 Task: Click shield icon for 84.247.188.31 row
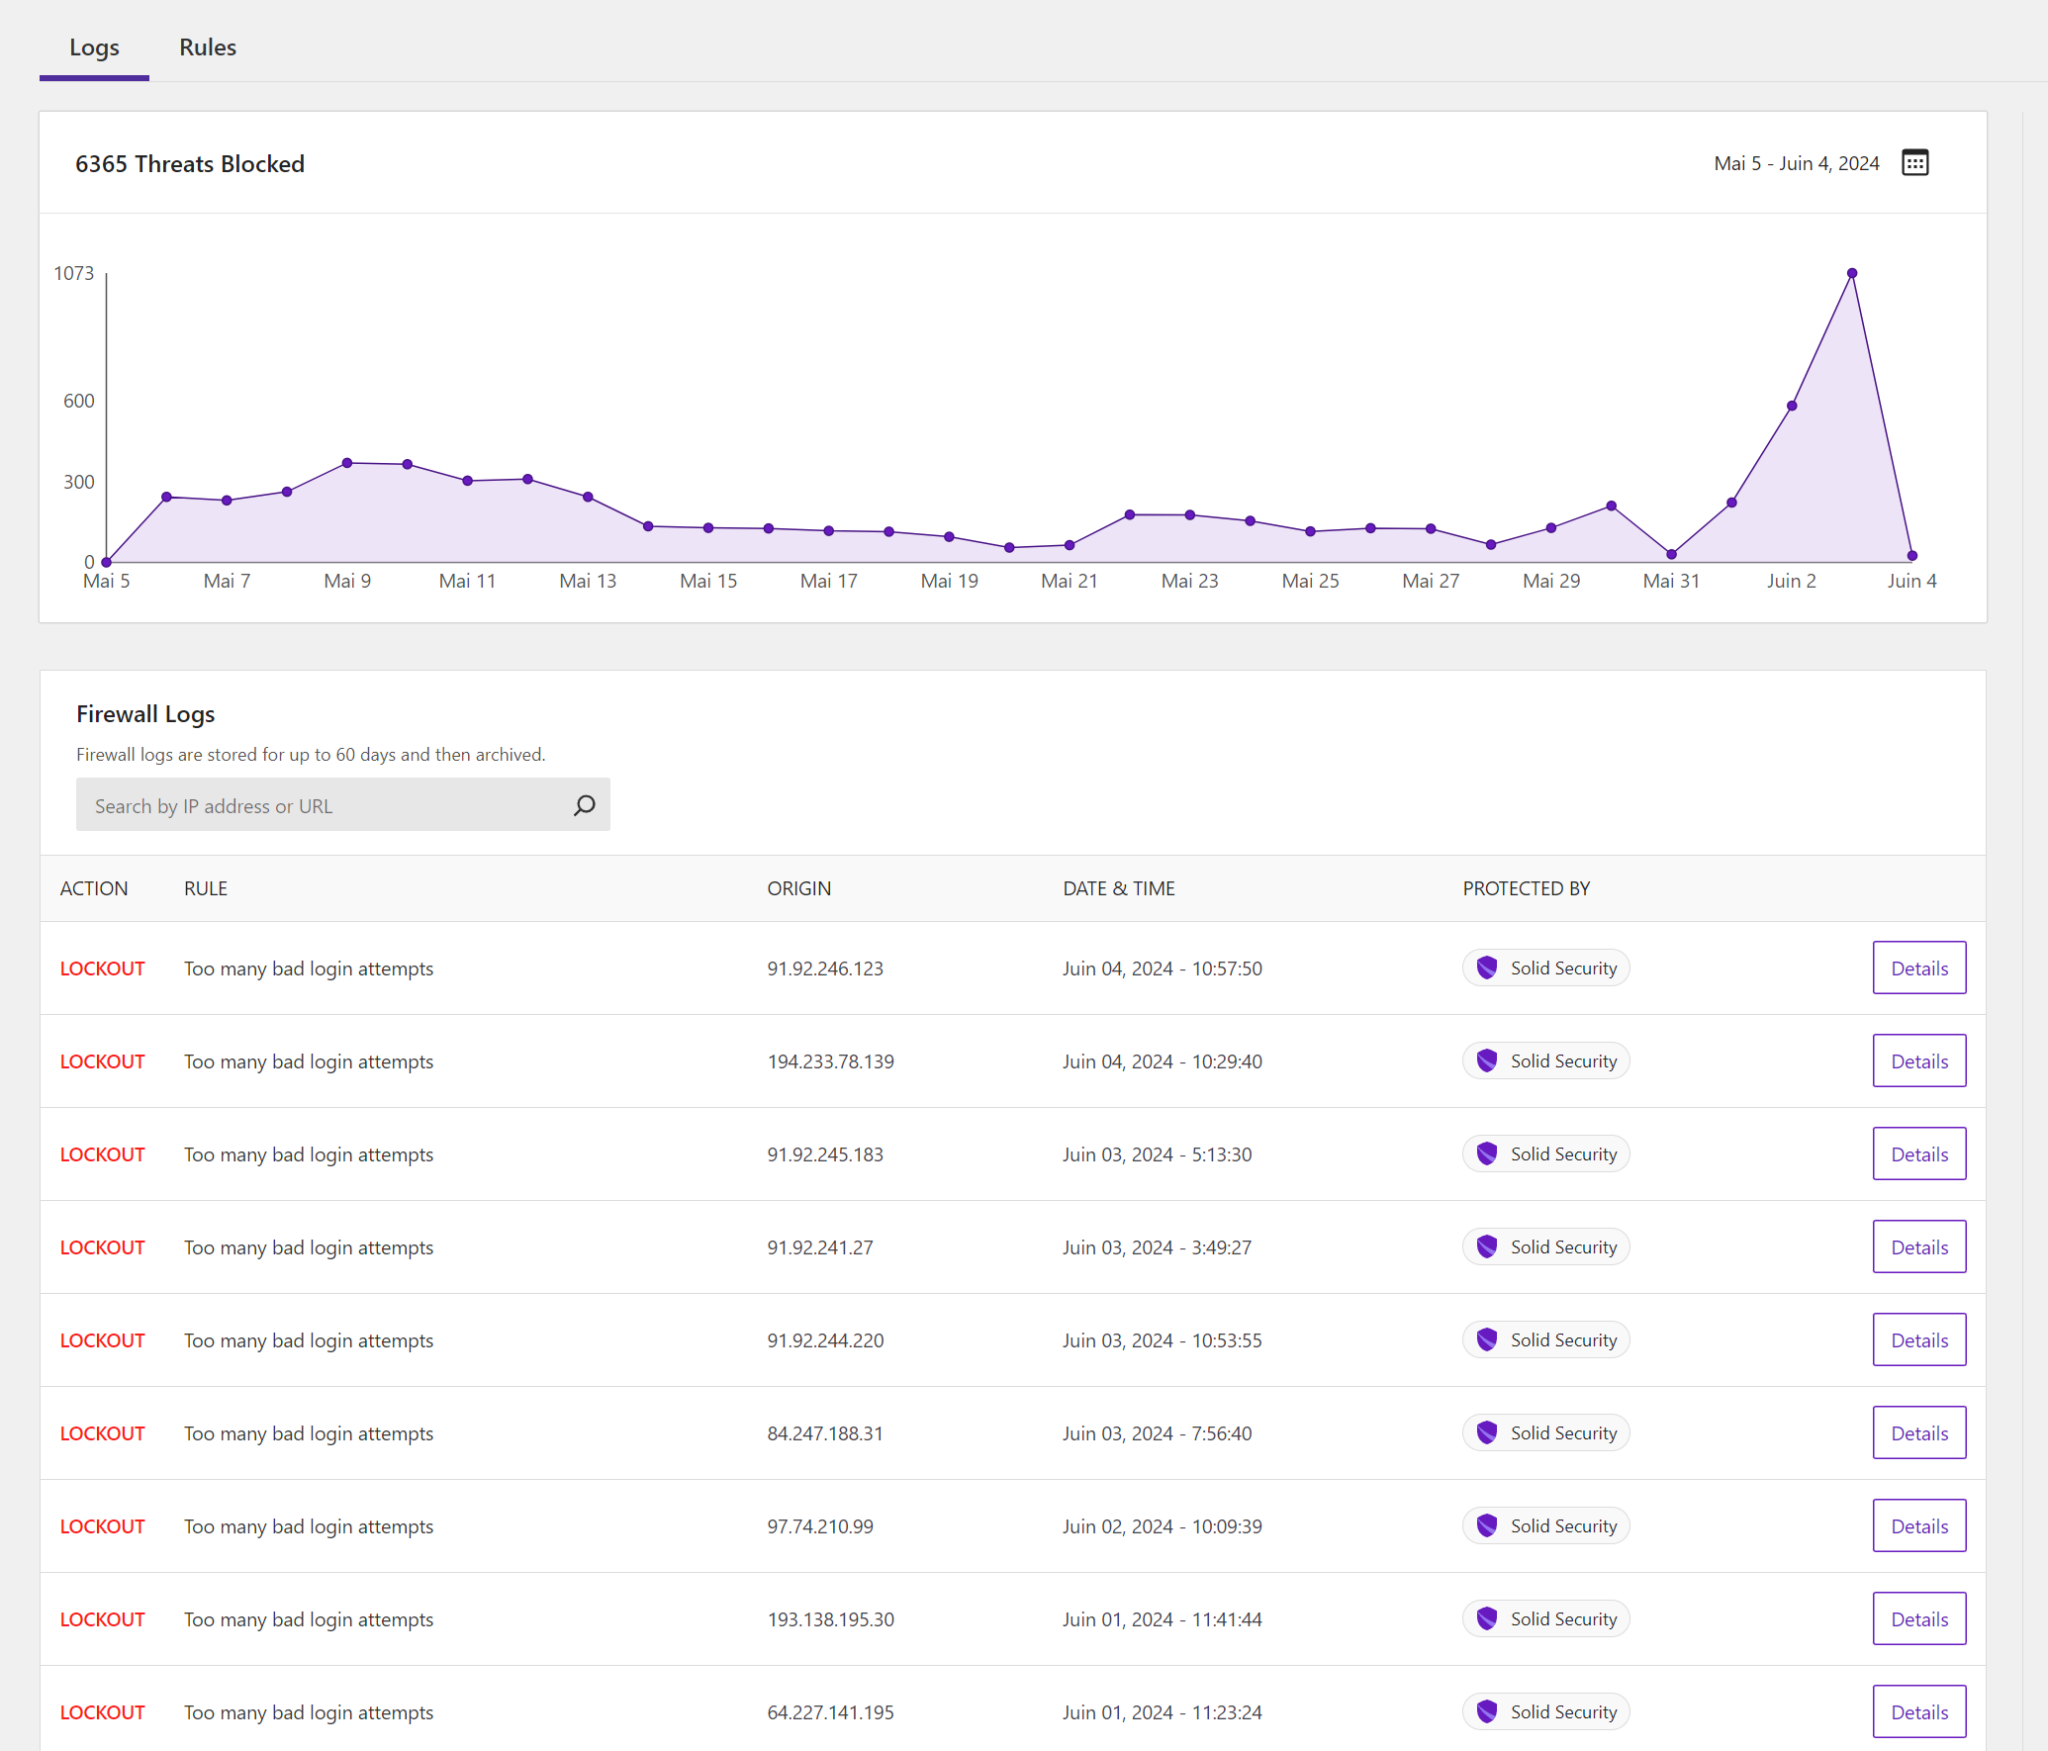1487,1432
